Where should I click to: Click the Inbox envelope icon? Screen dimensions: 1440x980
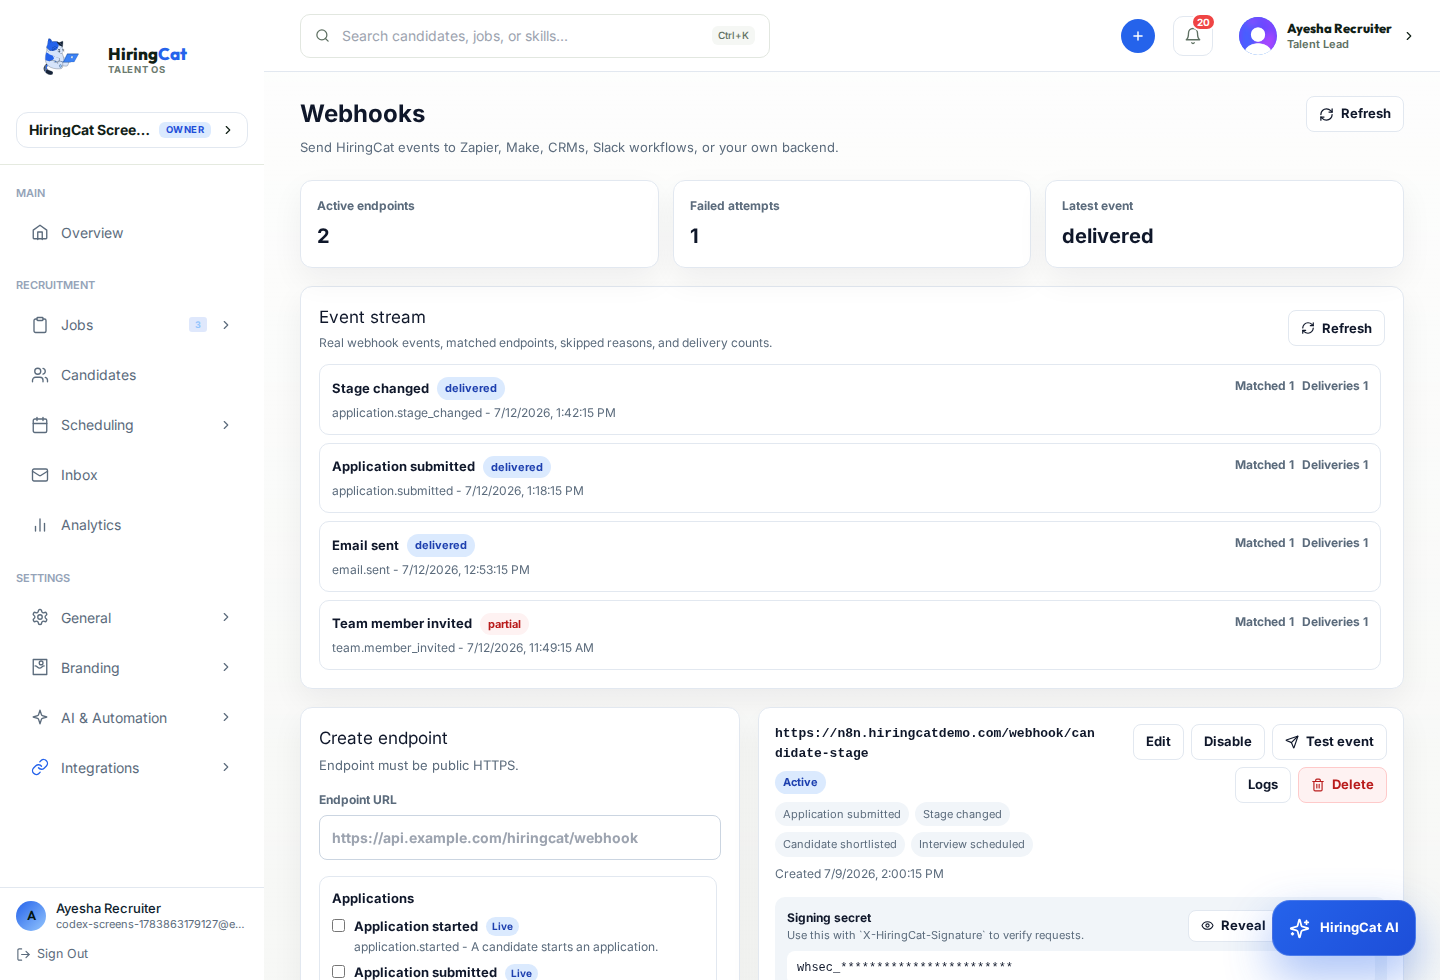coord(40,475)
